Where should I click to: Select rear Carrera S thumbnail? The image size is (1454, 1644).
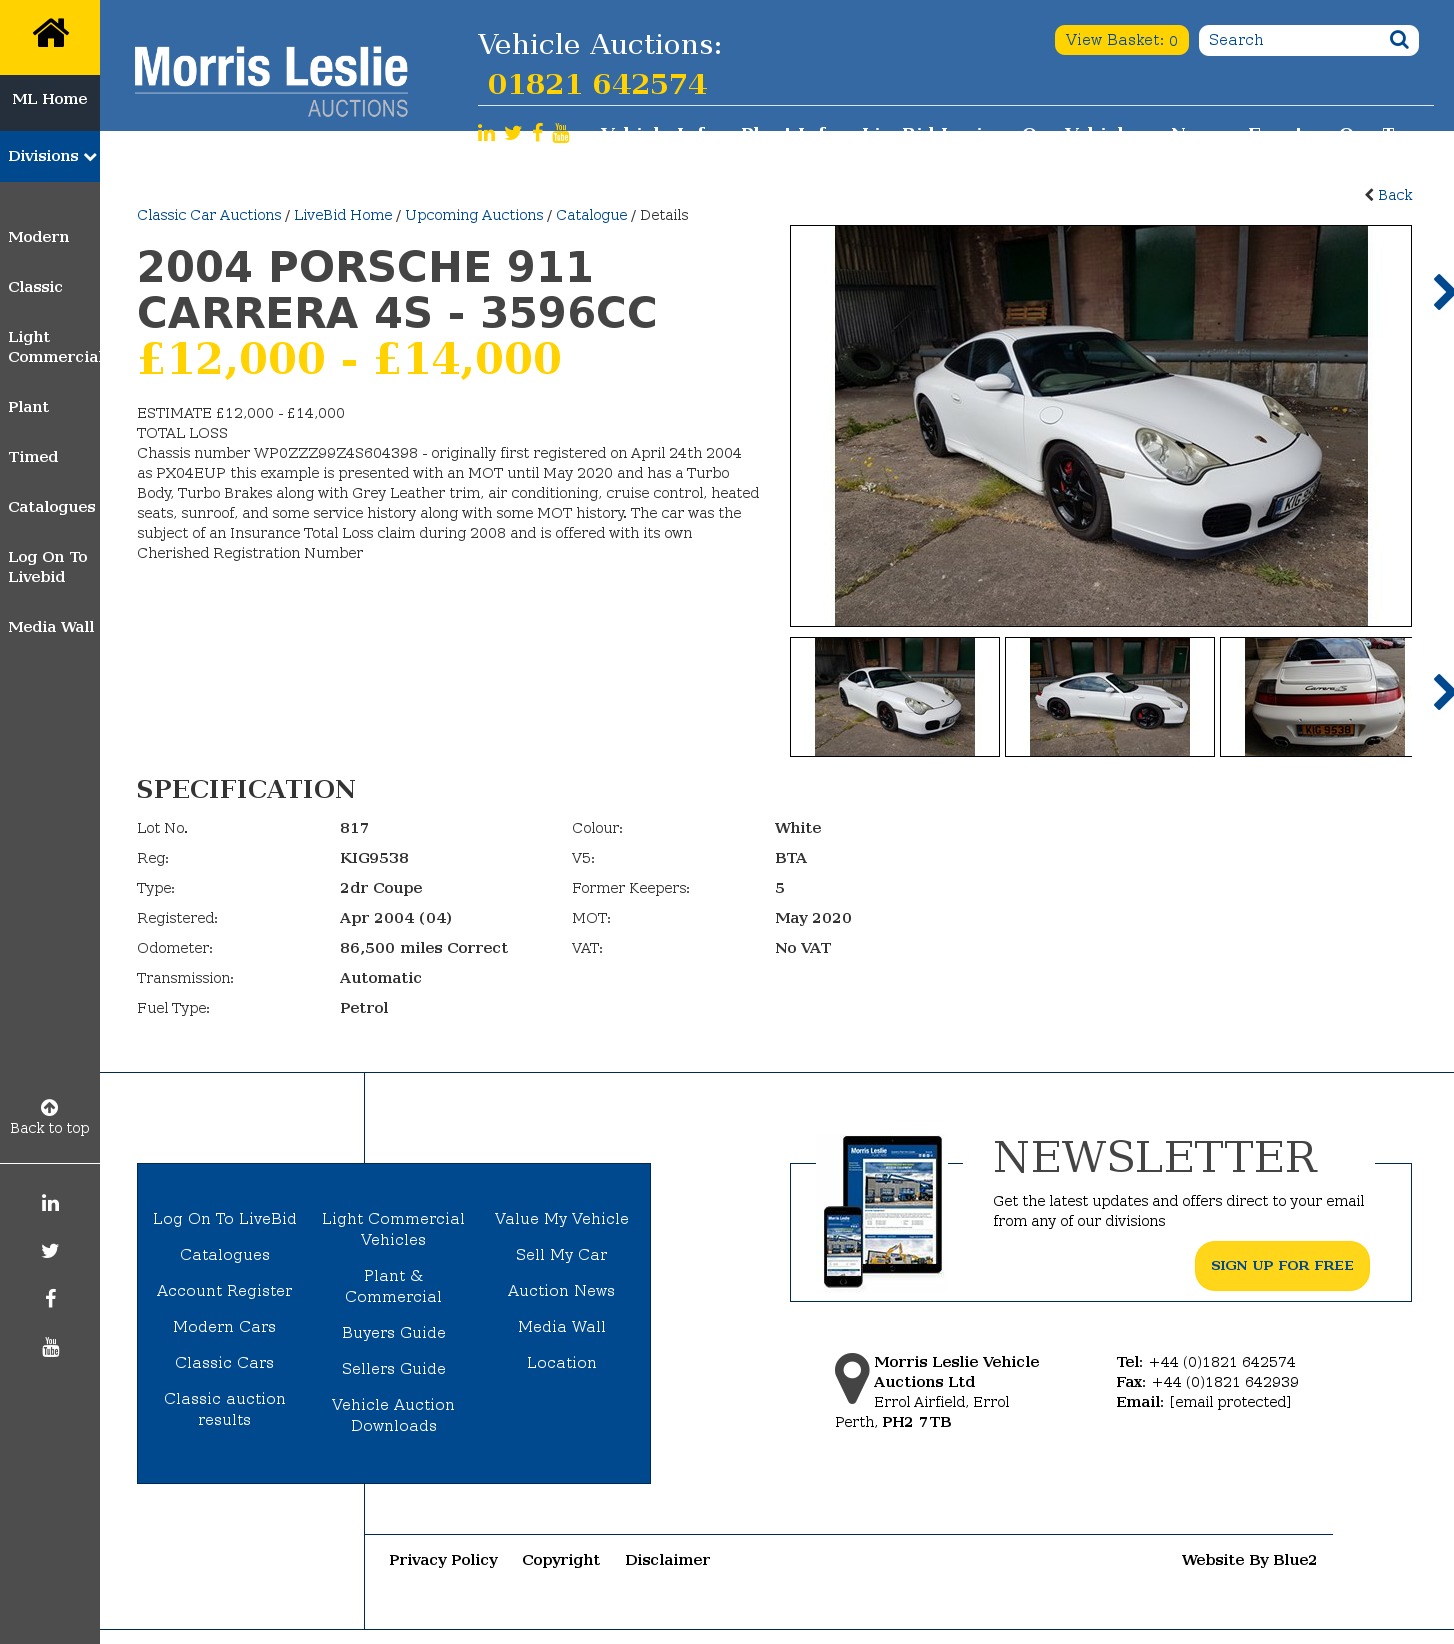pyautogui.click(x=1317, y=697)
